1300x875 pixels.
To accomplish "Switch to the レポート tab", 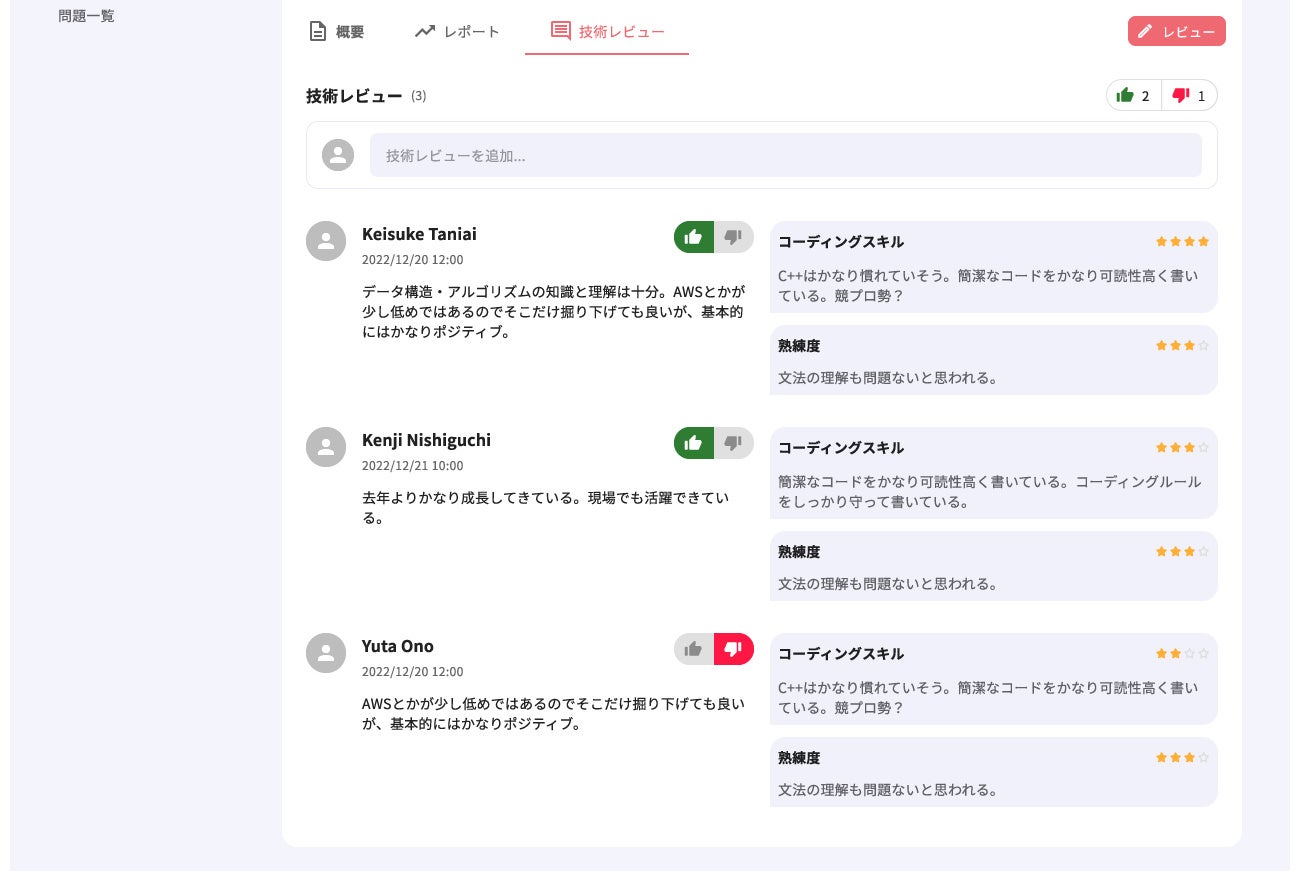I will [x=457, y=31].
